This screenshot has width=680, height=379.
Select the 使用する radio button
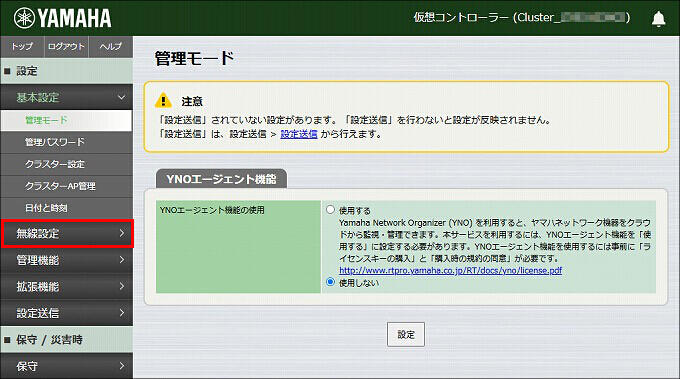(330, 210)
